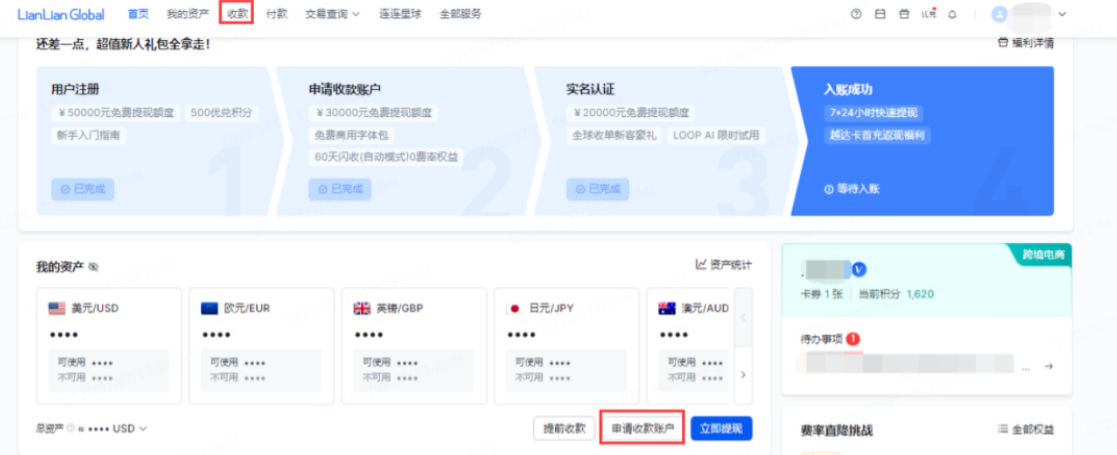Go to 我的资产 in top navigation
This screenshot has height=455, width=1117.
pos(187,14)
